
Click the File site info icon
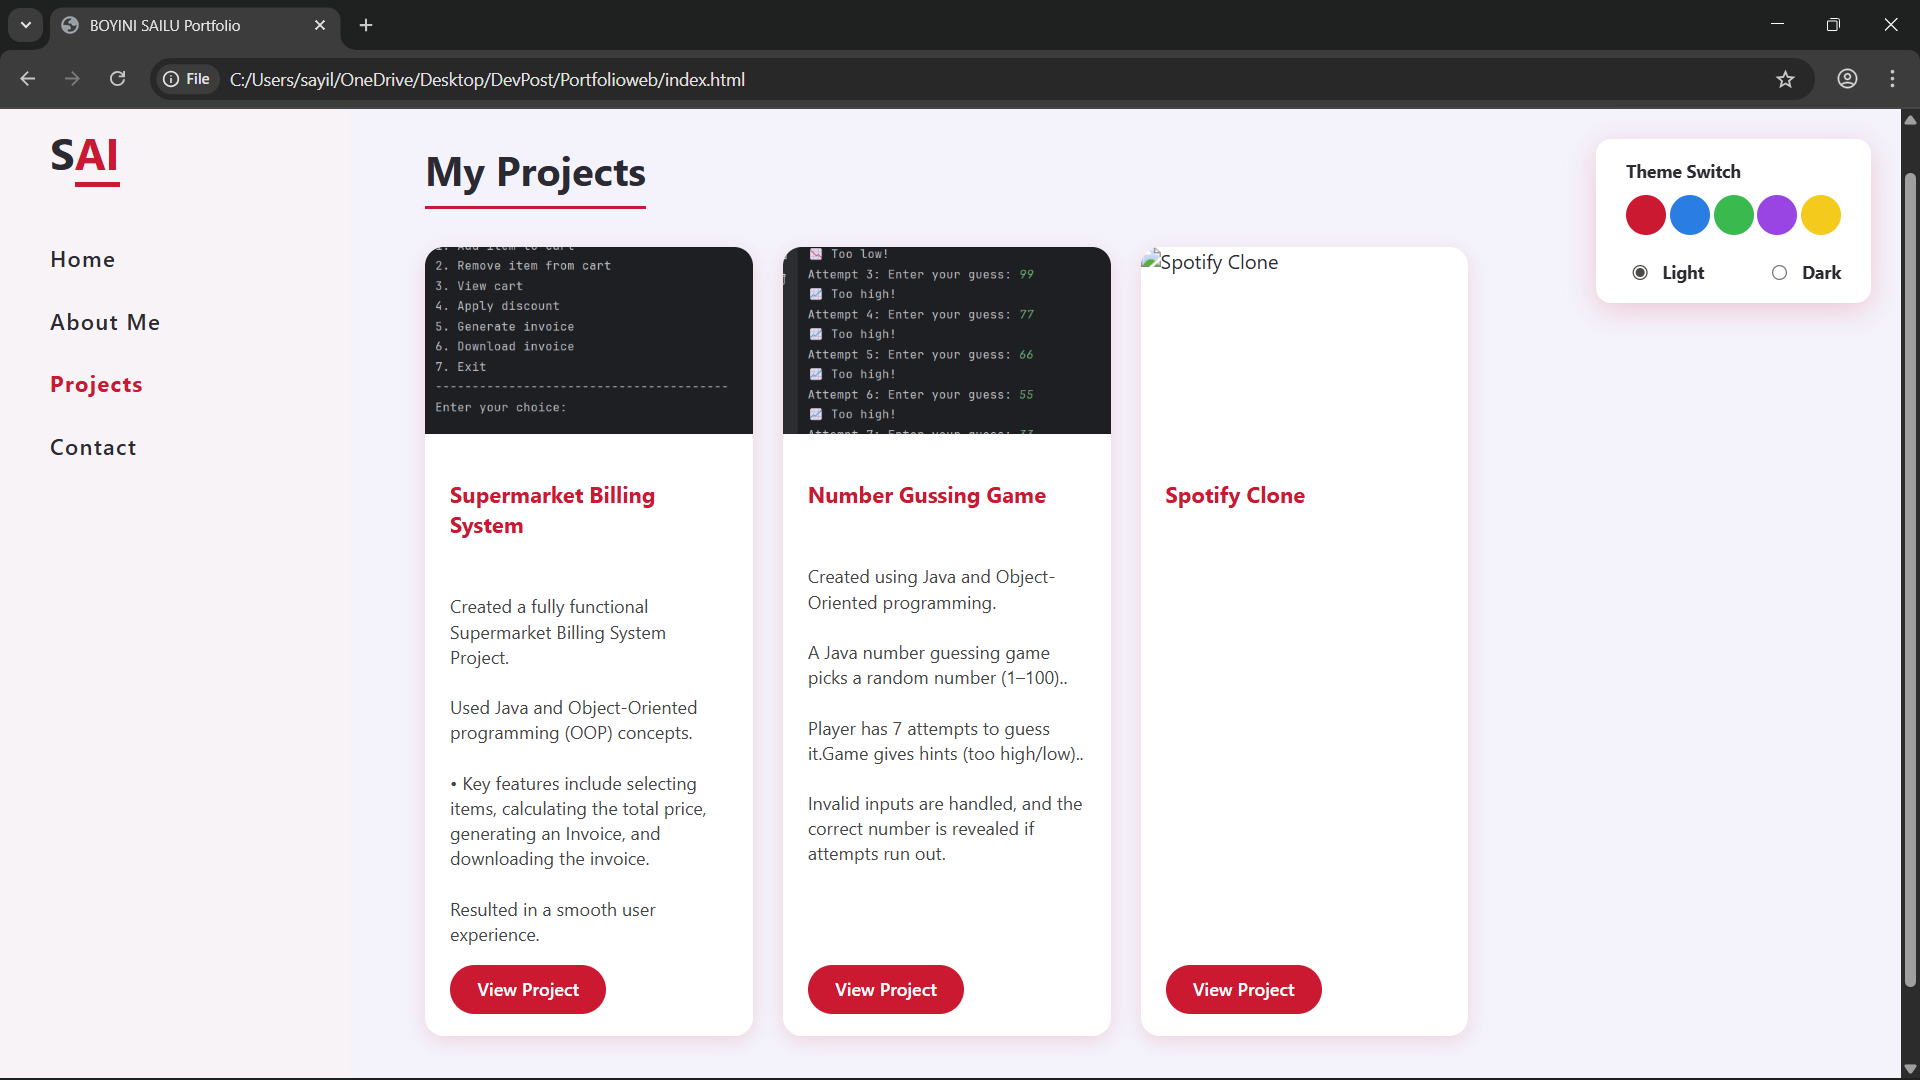tap(187, 79)
